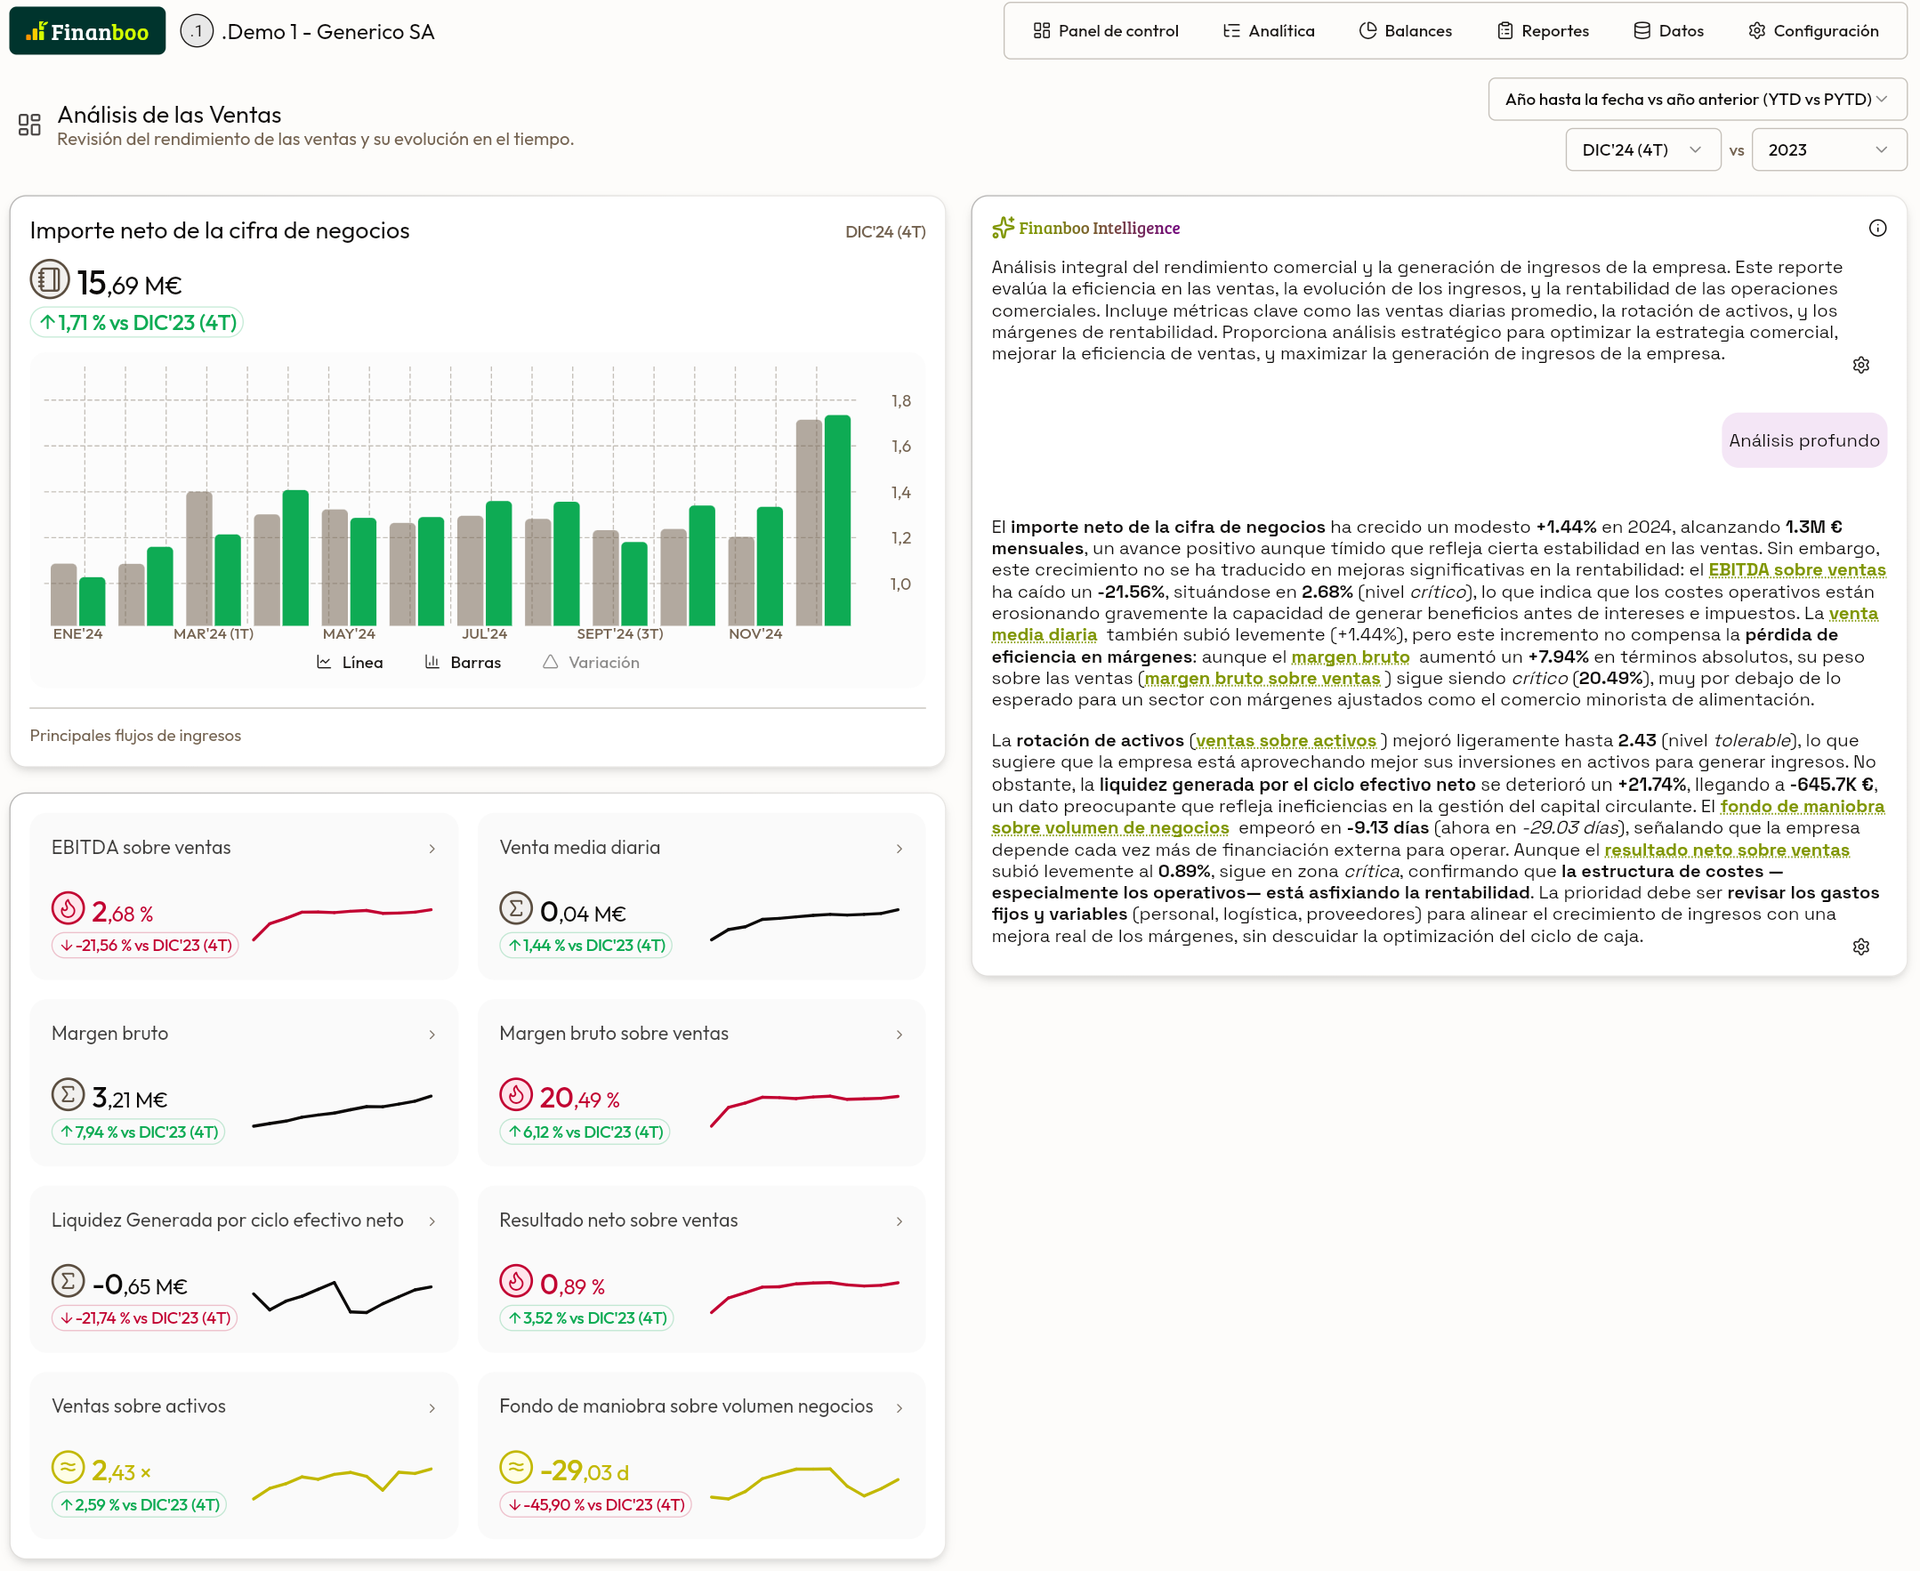Click gear icon below deep analysis text
The height and width of the screenshot is (1571, 1920).
1860,946
